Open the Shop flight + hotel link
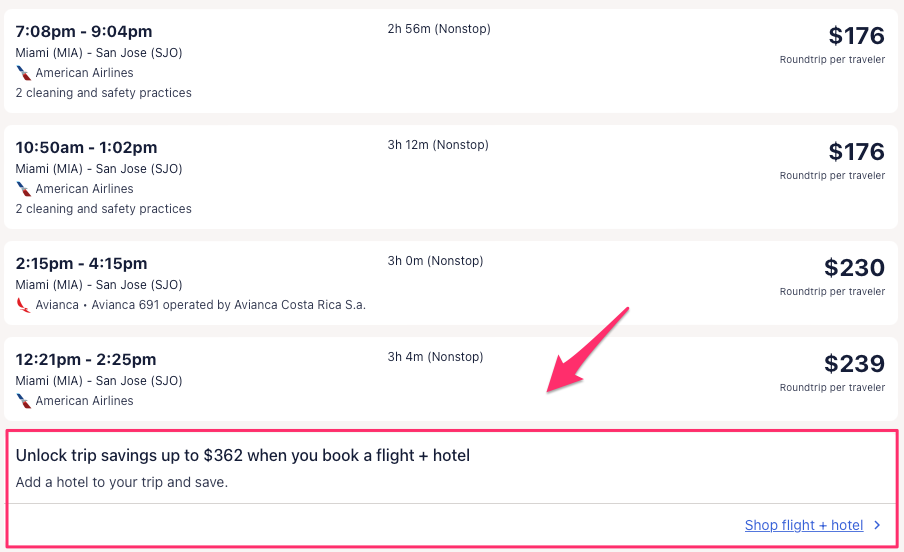This screenshot has width=904, height=552. tap(803, 525)
